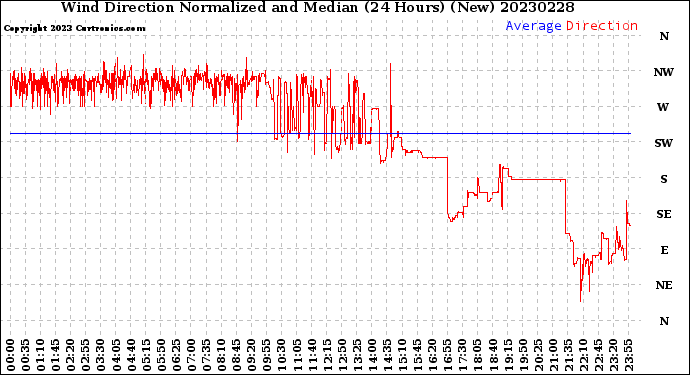Click the 'SW' axis label
This screenshot has height=375, width=690.
click(x=664, y=143)
